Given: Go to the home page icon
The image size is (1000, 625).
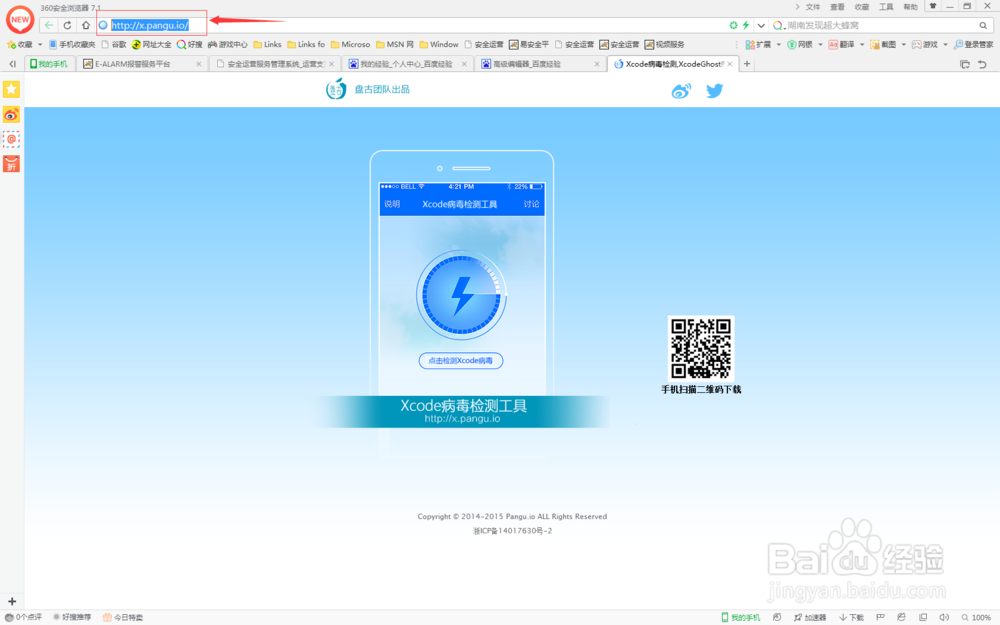Looking at the screenshot, I should click(85, 26).
